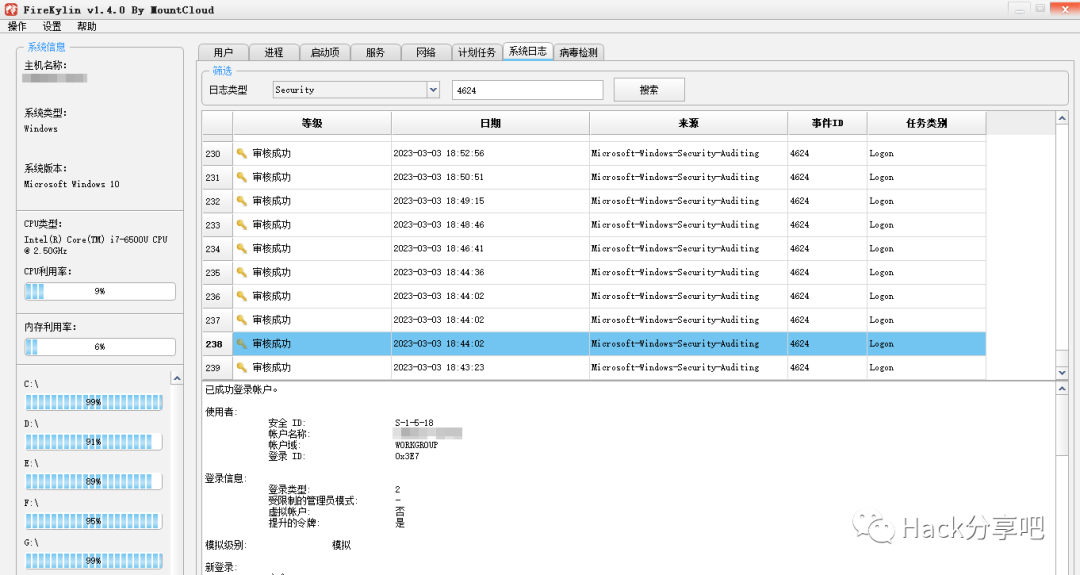
Task: Open the 设置 menu
Action: pyautogui.click(x=52, y=26)
